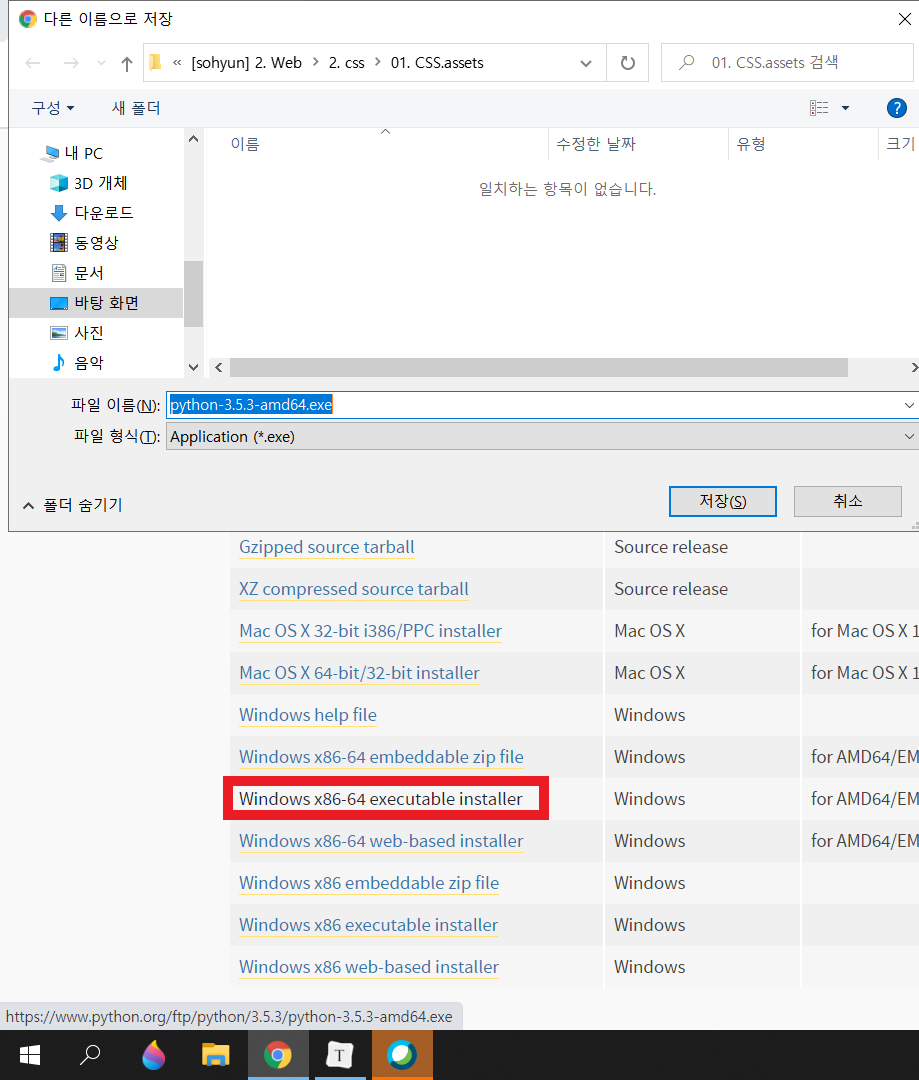The width and height of the screenshot is (919, 1080).
Task: Open the Windows help file link
Action: coord(308,715)
